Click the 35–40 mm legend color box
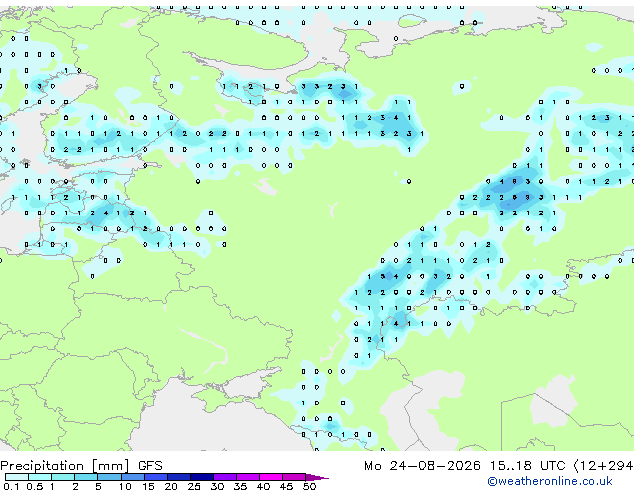Viewport: 634px width, 490px height. click(248, 477)
